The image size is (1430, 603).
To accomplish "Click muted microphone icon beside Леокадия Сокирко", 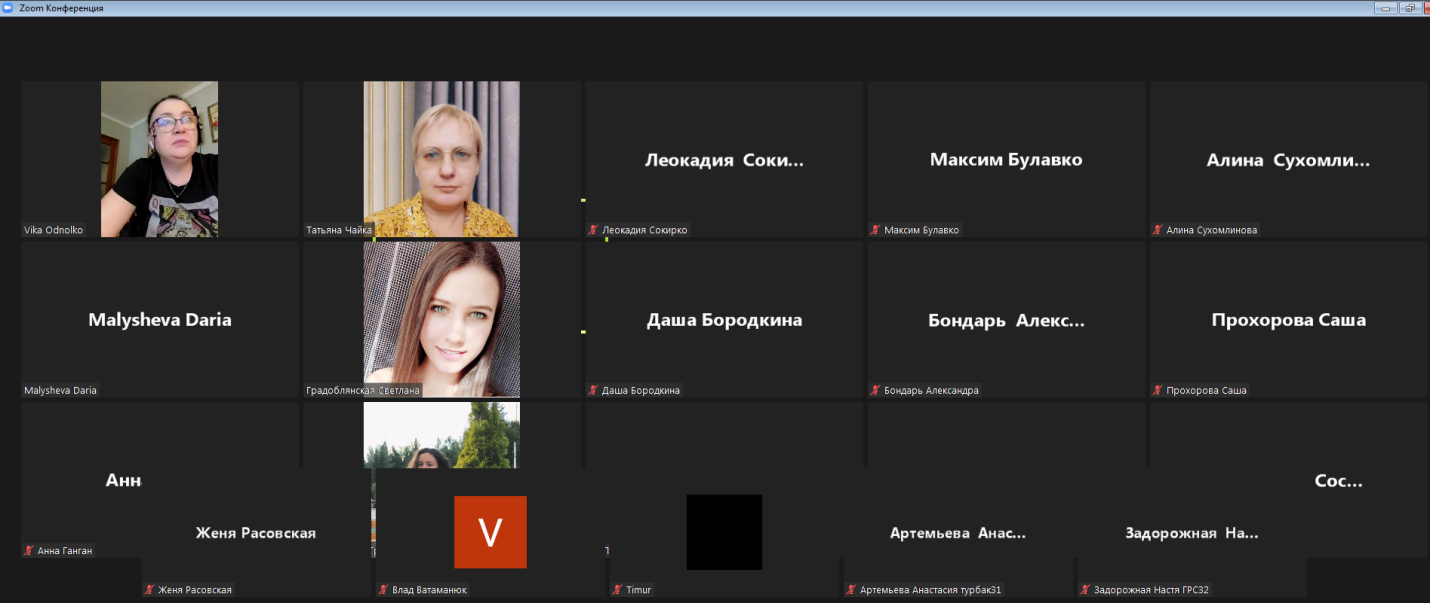I will 594,230.
